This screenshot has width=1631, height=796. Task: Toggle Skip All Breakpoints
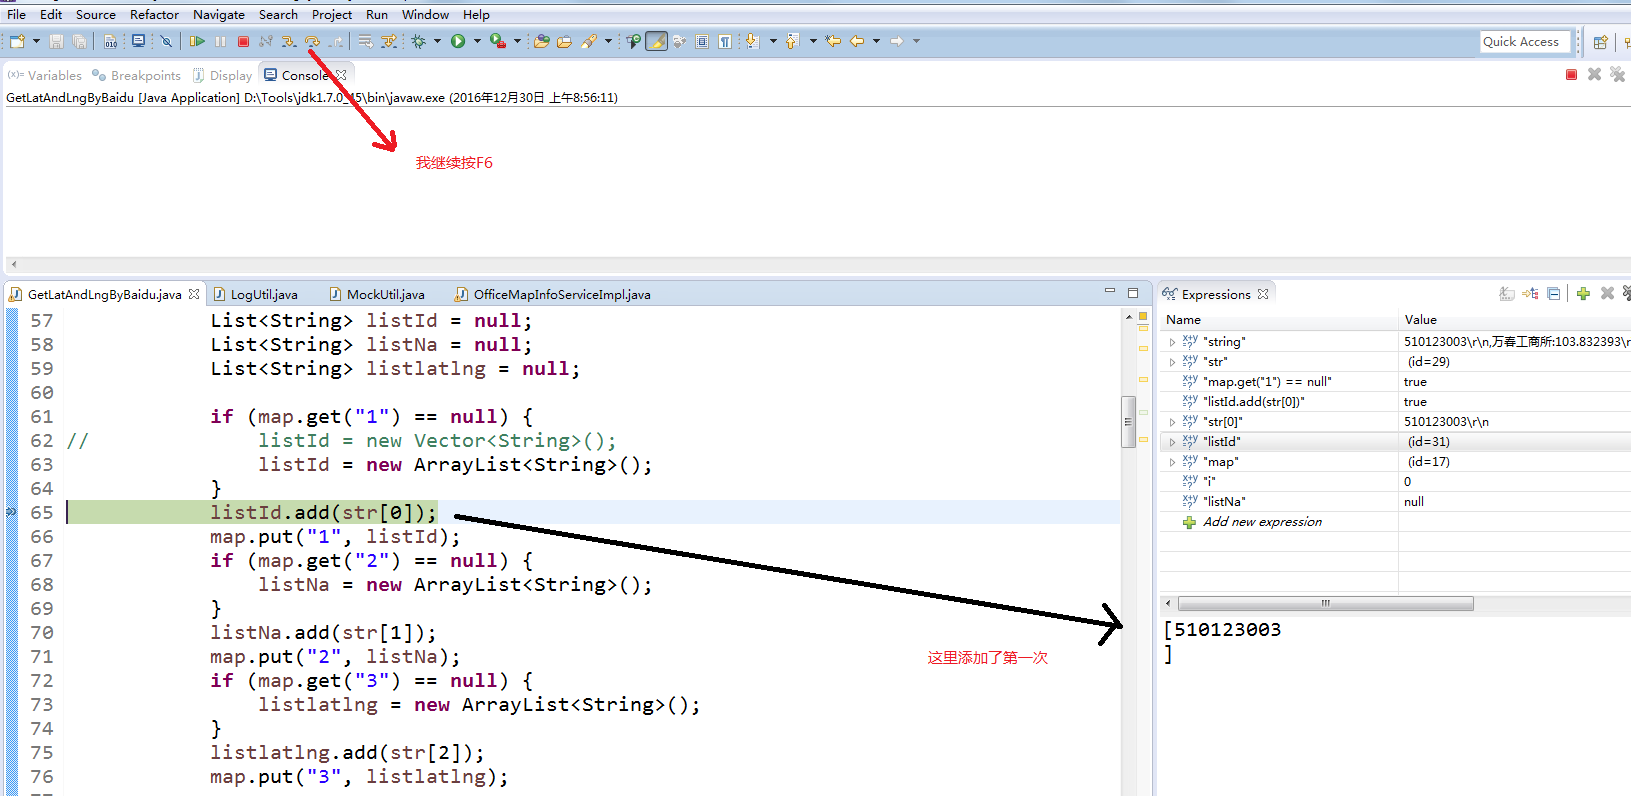tap(166, 41)
